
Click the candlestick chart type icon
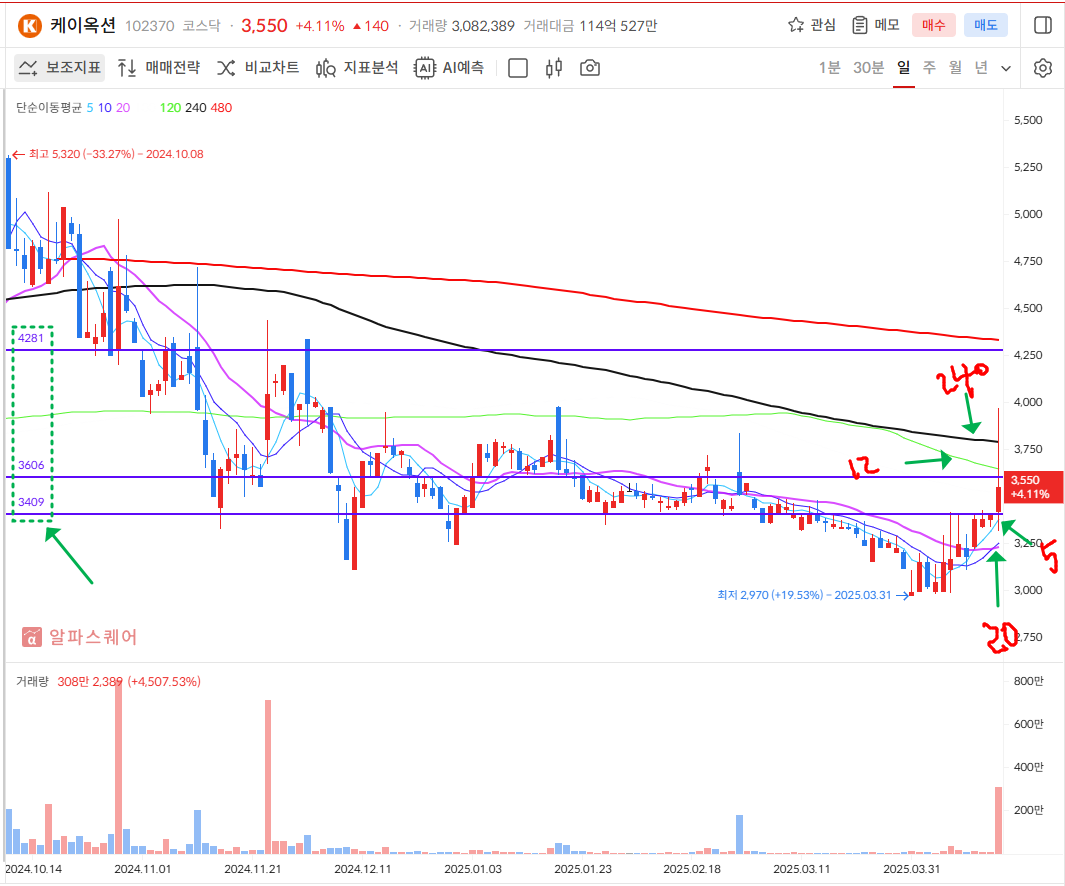554,68
